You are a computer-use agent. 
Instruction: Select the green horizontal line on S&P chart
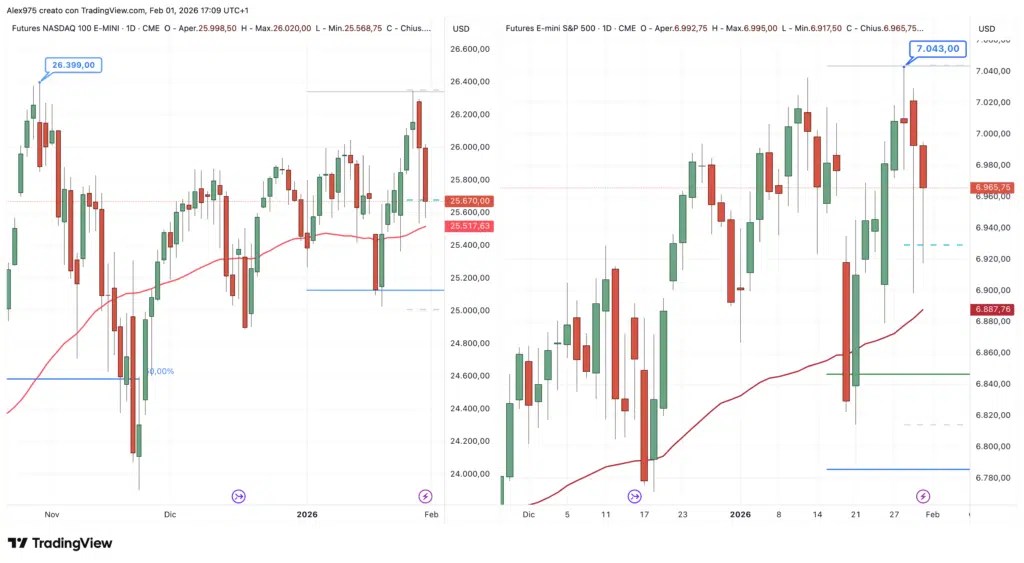(x=898, y=374)
